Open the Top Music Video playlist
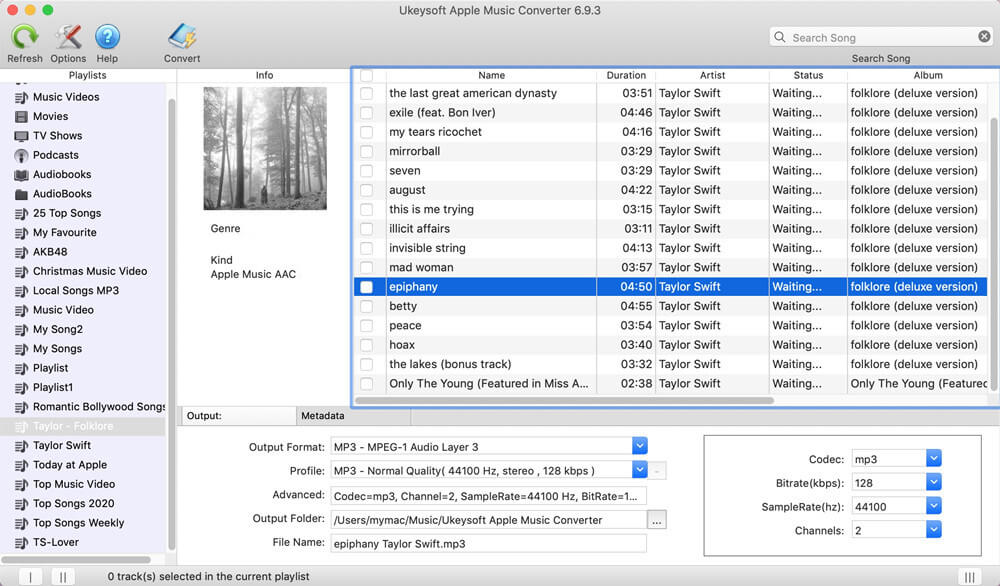1000x586 pixels. [74, 484]
